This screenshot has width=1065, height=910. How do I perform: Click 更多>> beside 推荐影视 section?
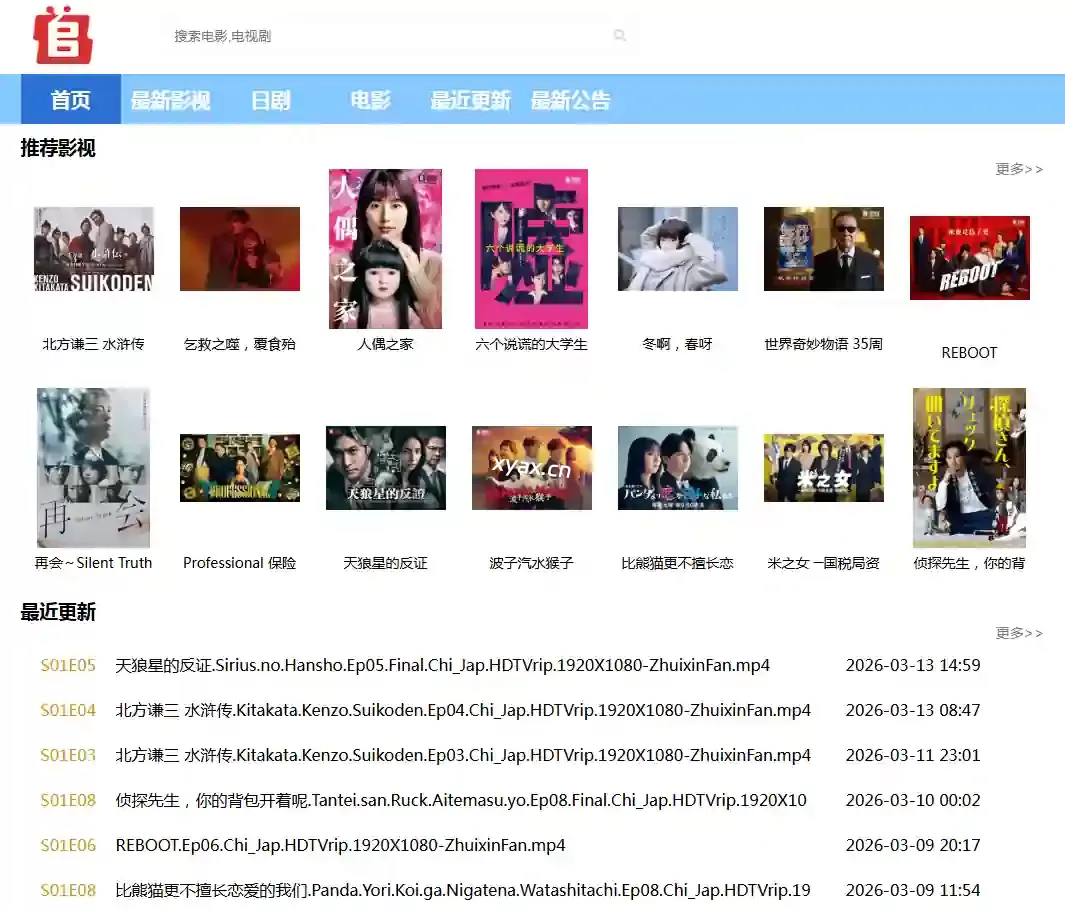(1018, 169)
